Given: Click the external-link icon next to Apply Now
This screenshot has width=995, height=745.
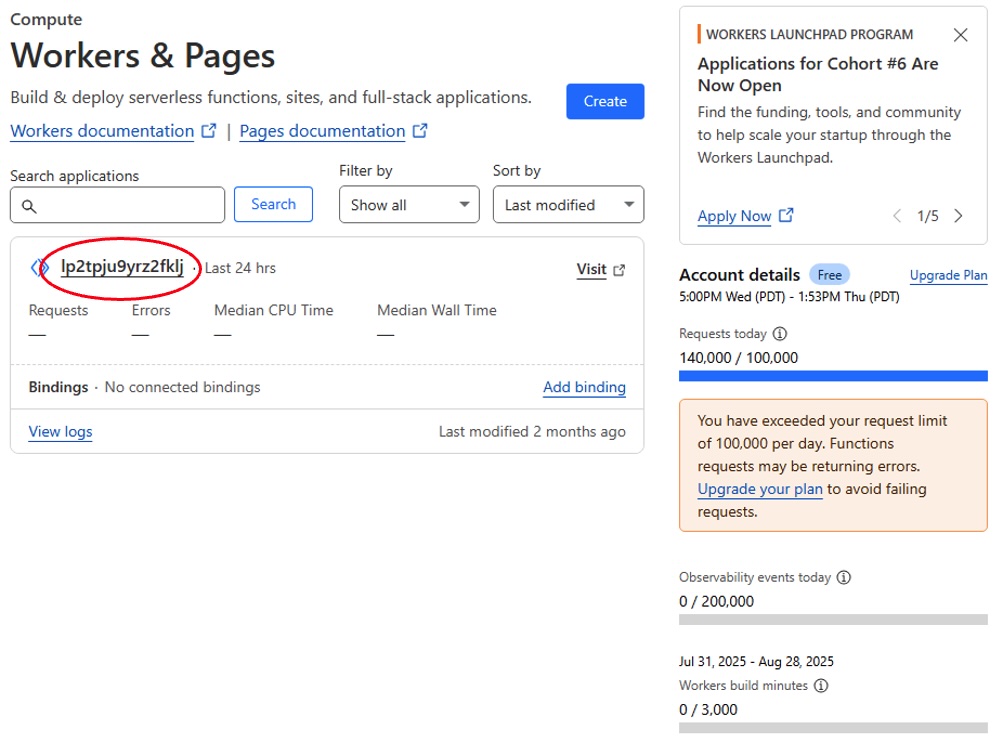Looking at the screenshot, I should [786, 215].
